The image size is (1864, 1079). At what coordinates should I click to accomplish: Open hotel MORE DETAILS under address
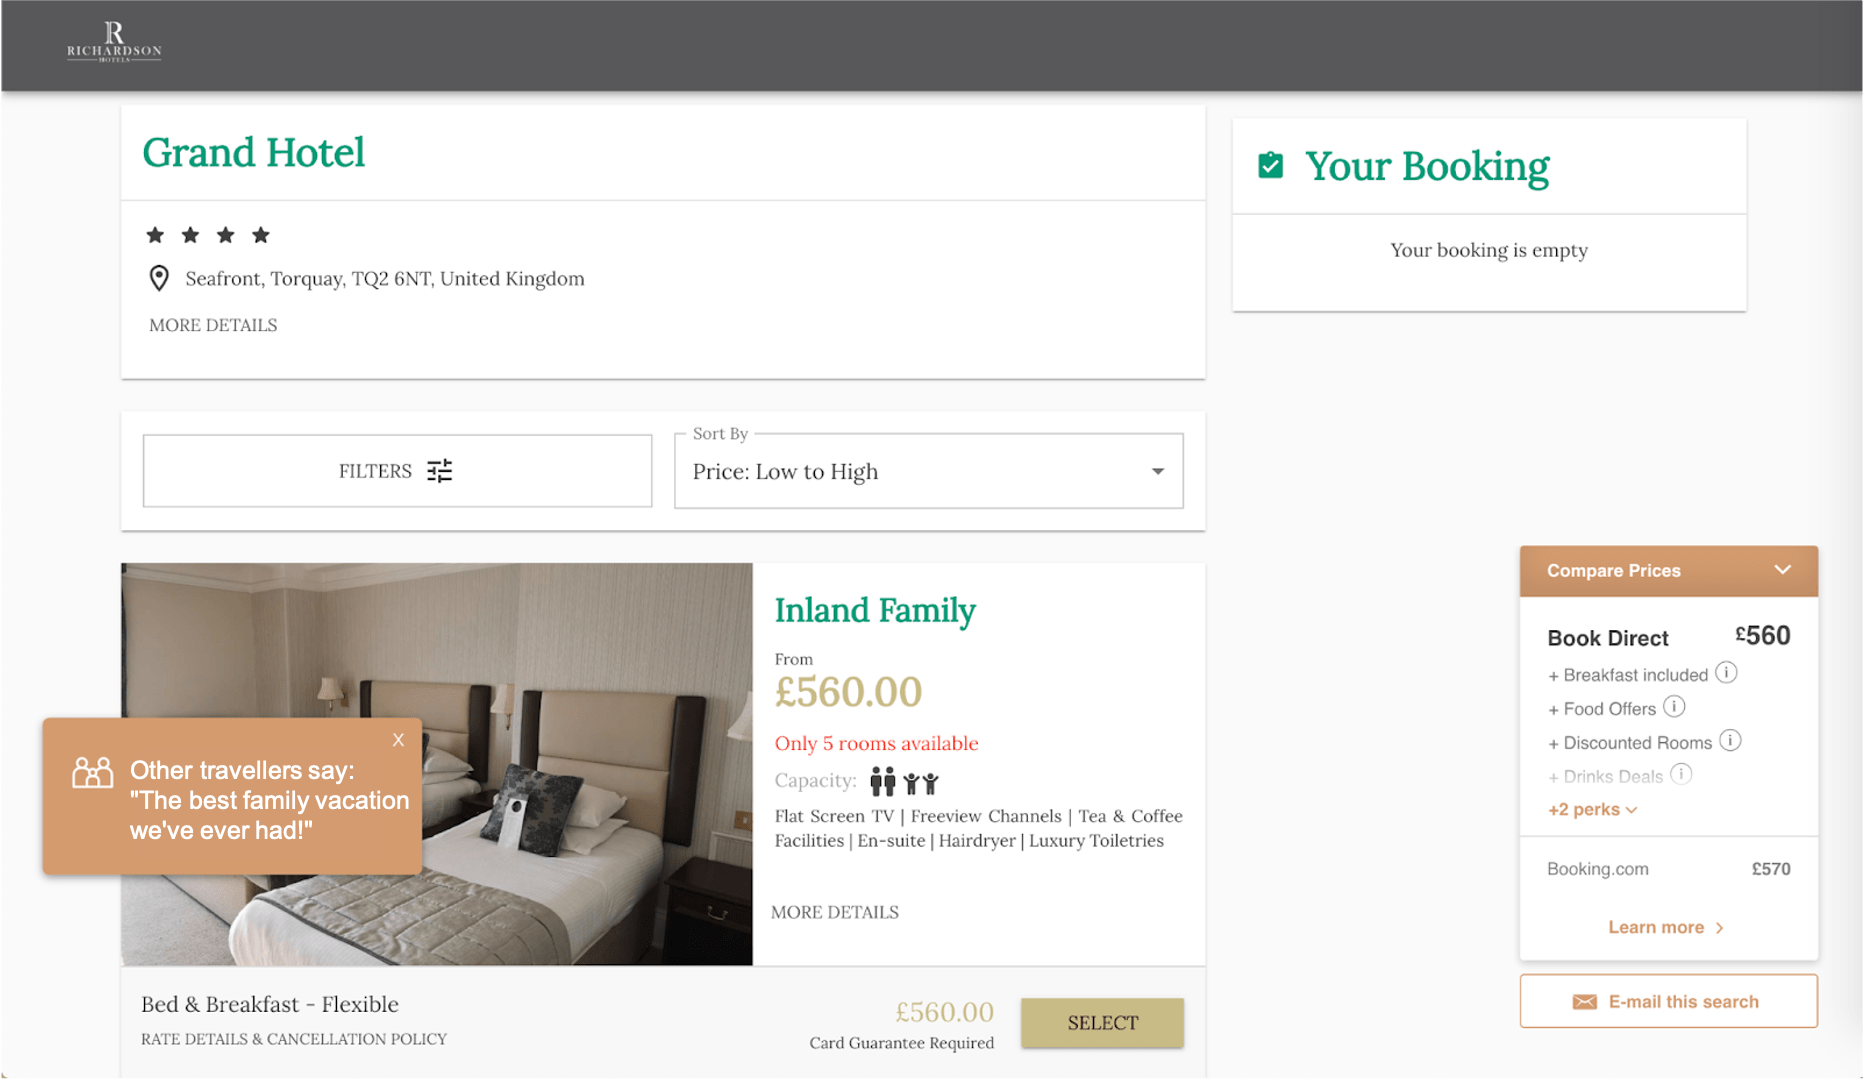point(213,325)
